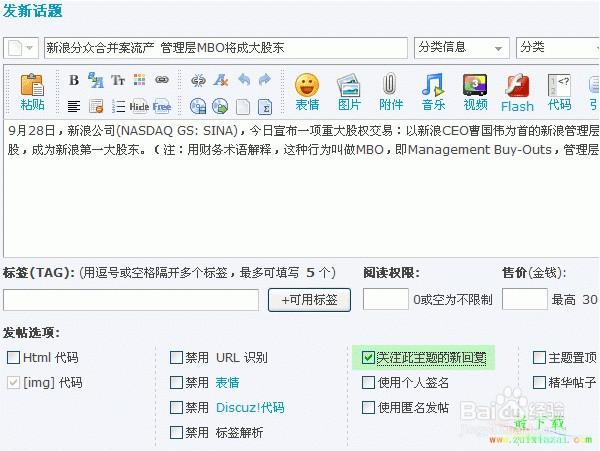Insert Hide content tag
The height and width of the screenshot is (451, 600).
tap(139, 106)
